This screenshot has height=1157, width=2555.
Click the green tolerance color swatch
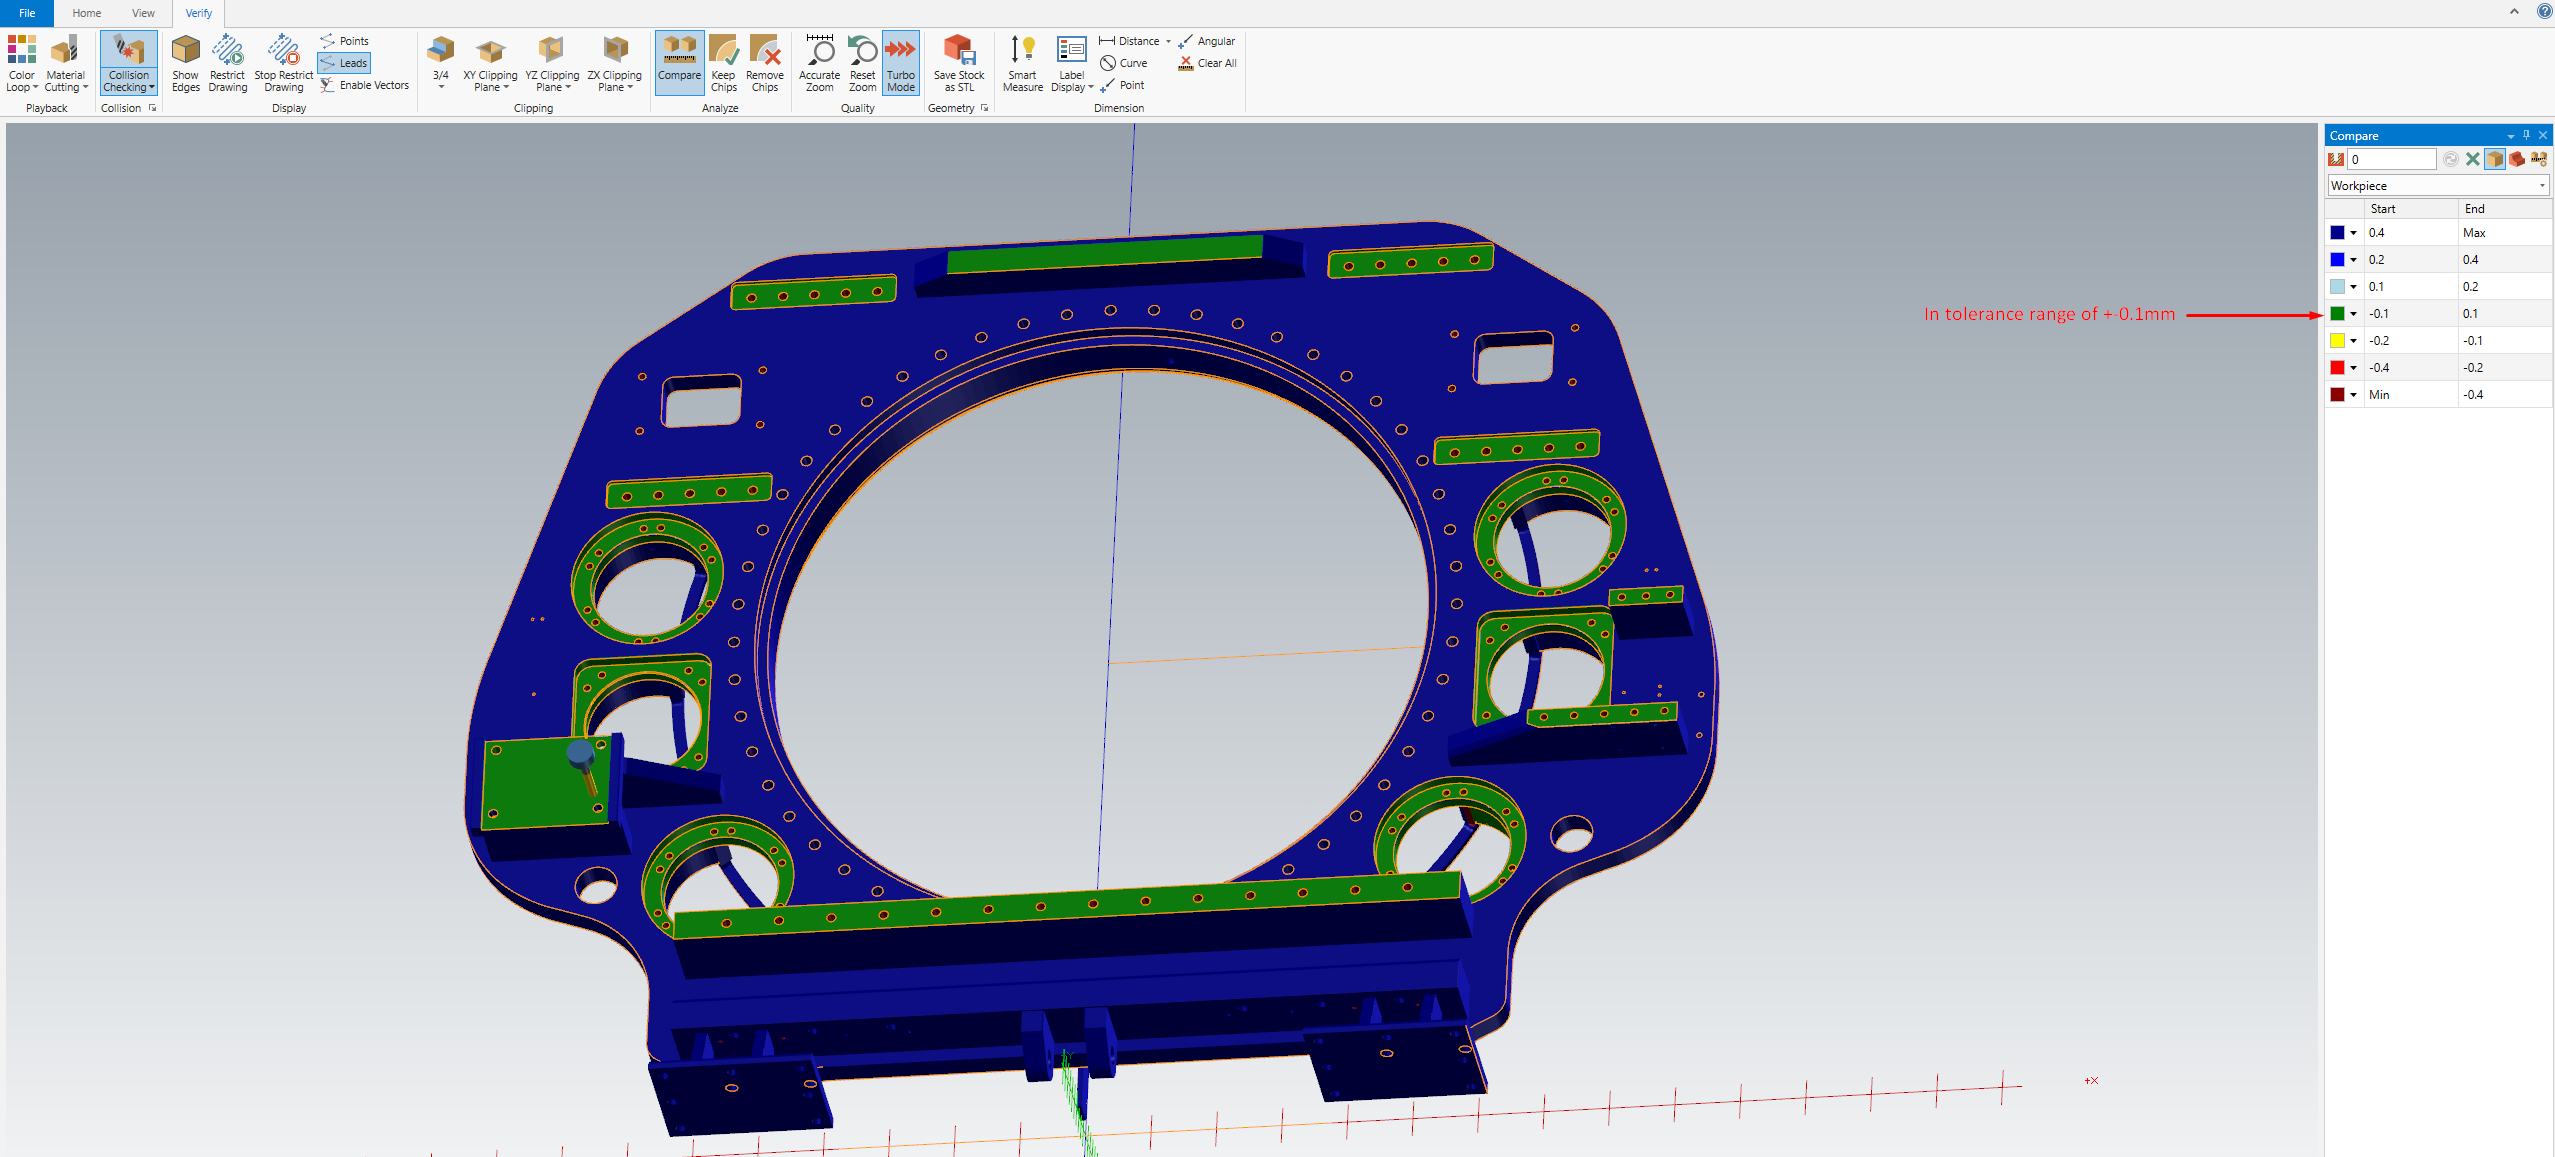[2337, 313]
